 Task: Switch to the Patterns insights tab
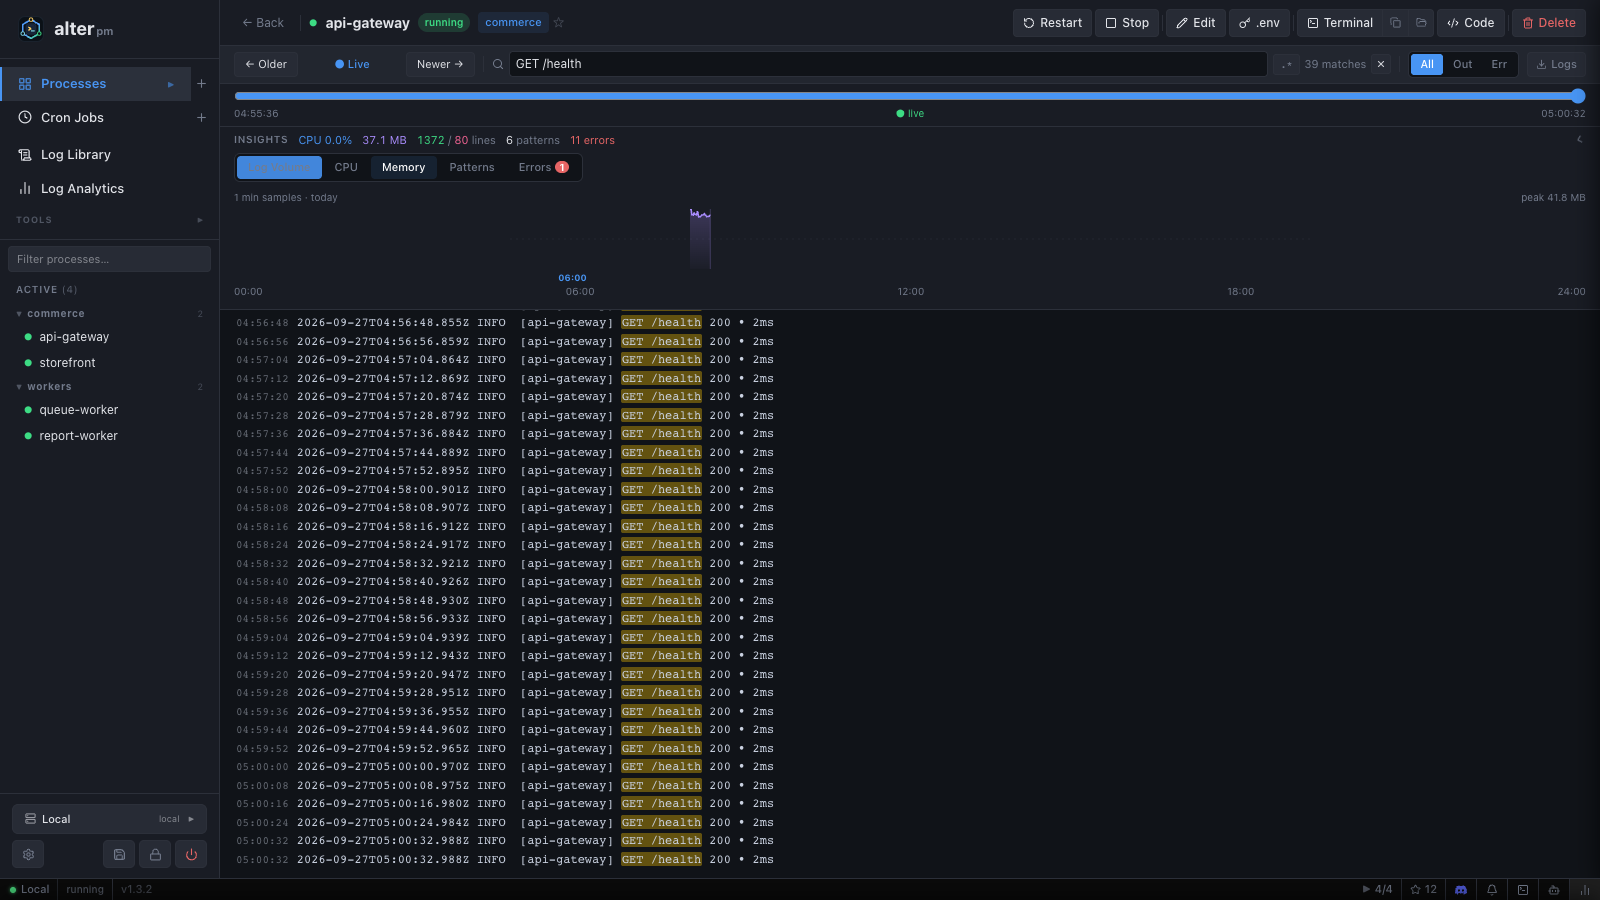tap(472, 167)
